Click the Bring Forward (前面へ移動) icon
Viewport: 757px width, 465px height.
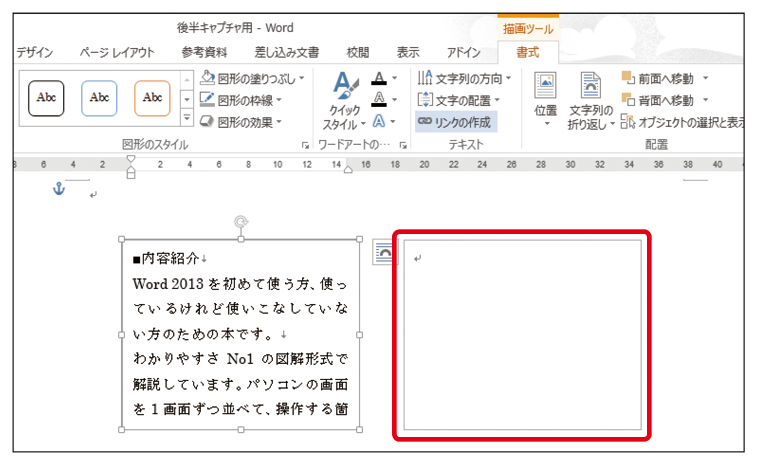point(628,77)
